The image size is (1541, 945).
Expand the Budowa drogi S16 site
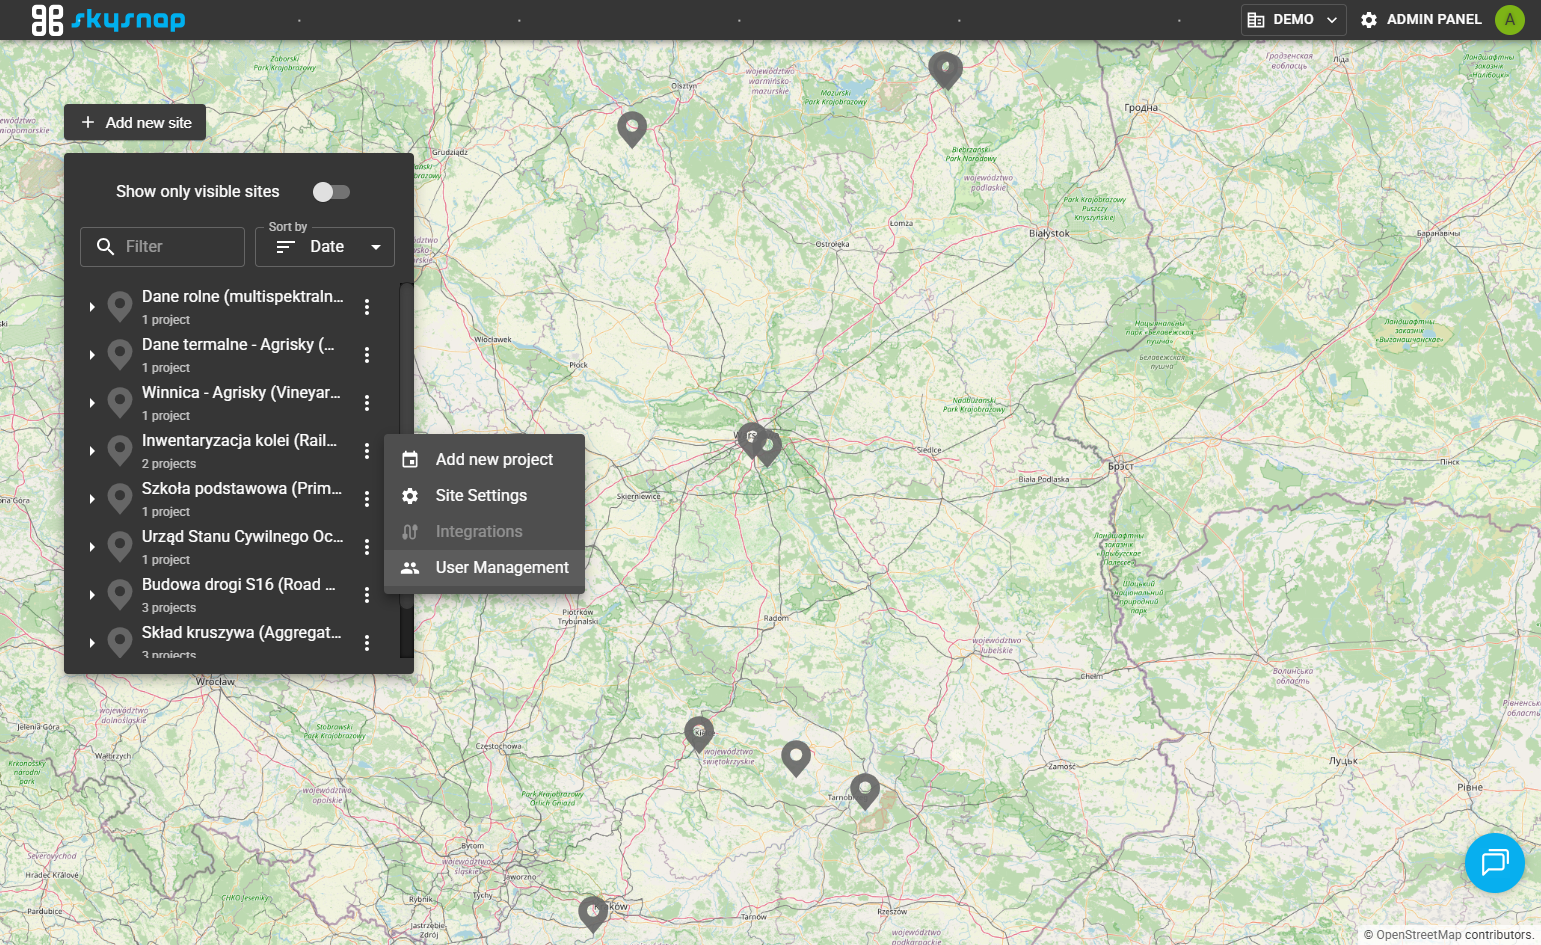point(92,595)
